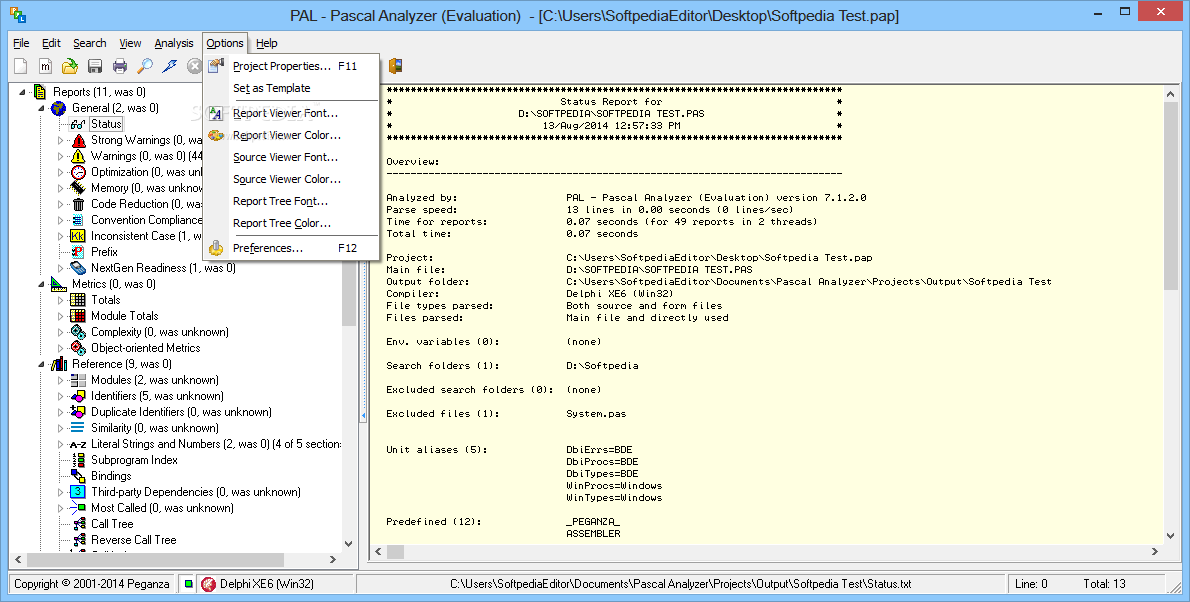
Task: Select Report Tree Font menu entry
Action: [291, 201]
